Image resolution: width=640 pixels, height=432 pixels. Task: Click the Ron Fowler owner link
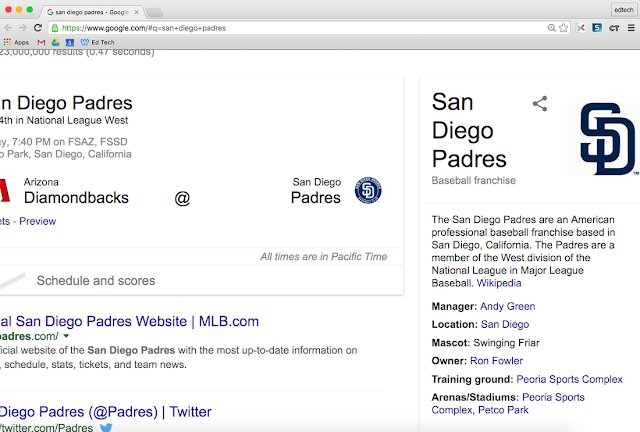(496, 361)
